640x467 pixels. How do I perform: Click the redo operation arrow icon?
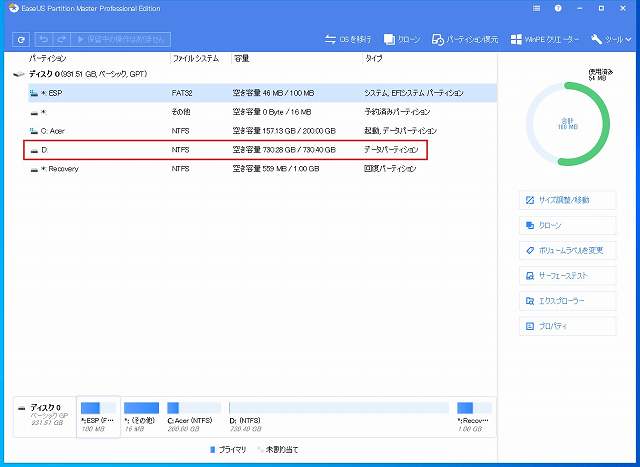pyautogui.click(x=61, y=39)
